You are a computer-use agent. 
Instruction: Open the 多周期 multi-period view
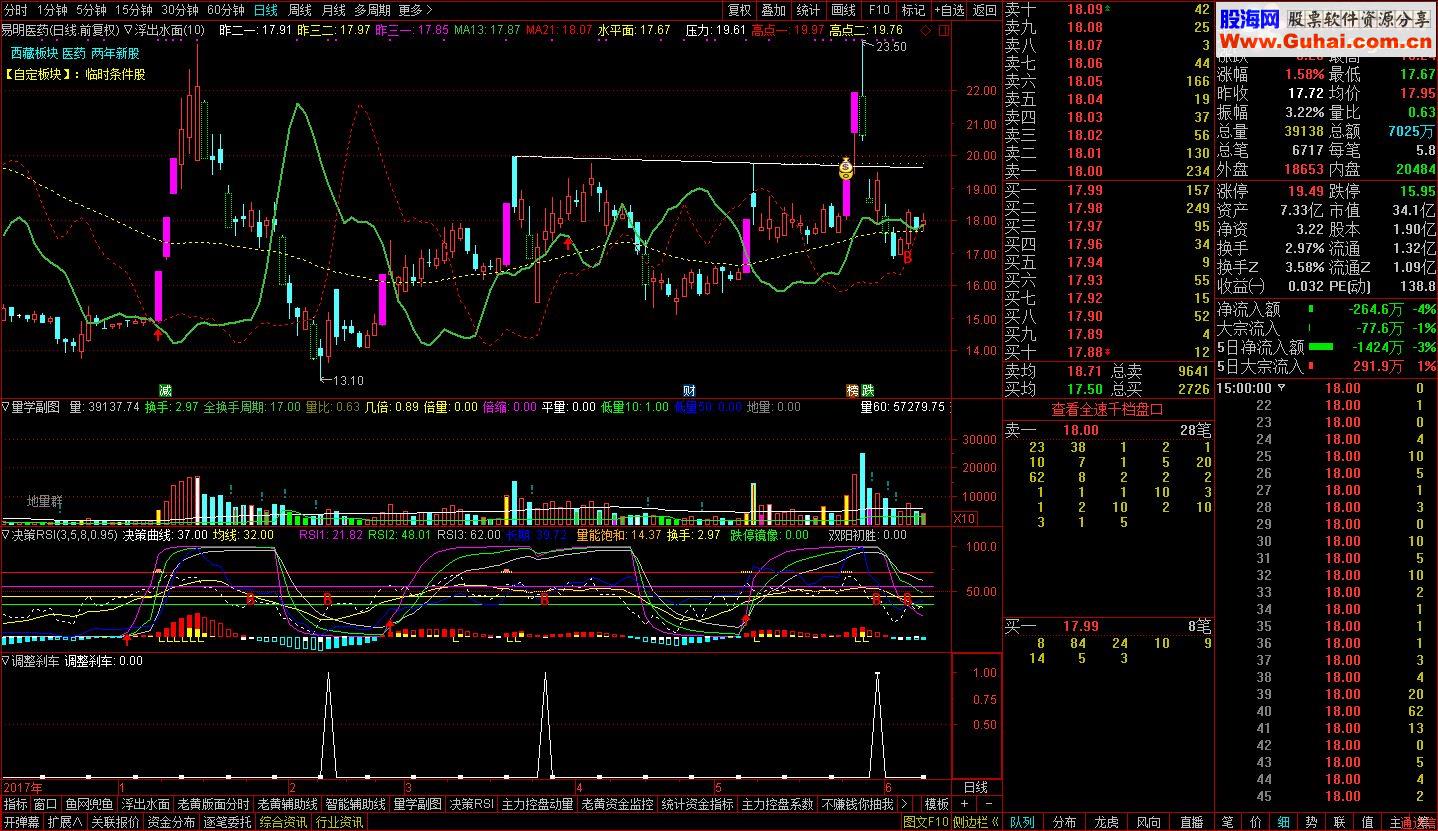(x=372, y=10)
